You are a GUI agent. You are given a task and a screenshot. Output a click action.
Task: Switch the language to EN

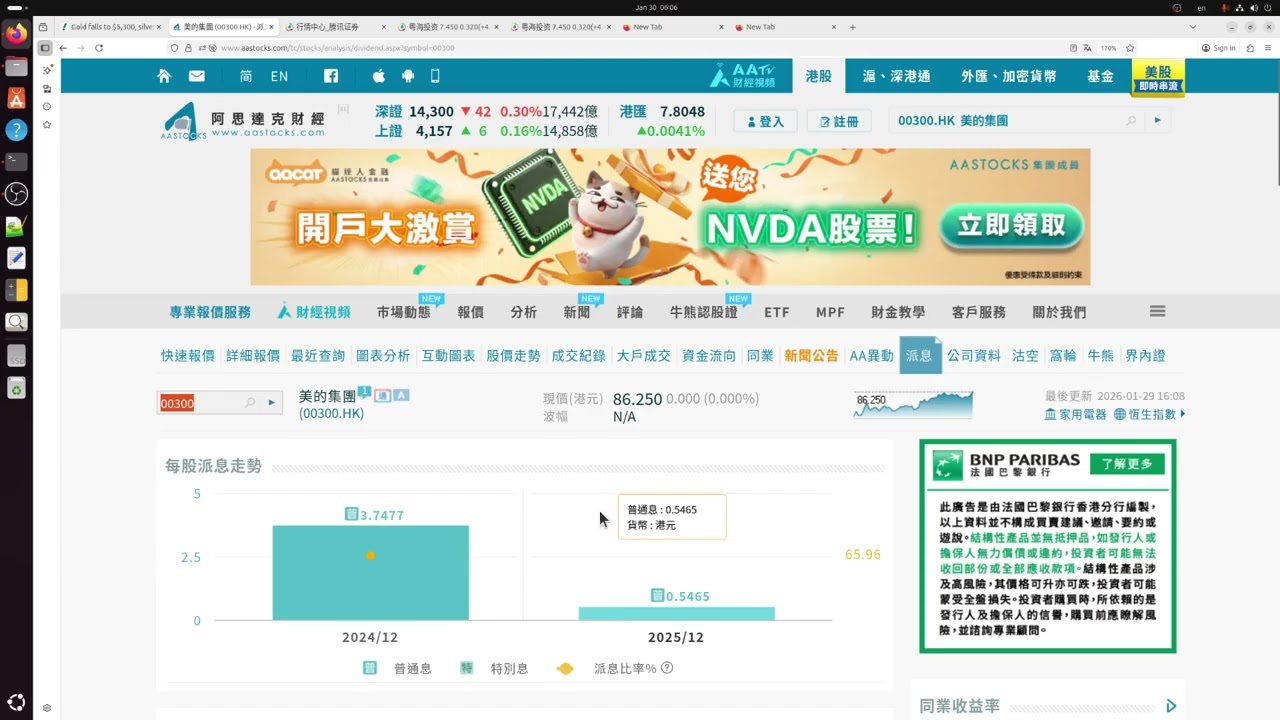pyautogui.click(x=279, y=76)
